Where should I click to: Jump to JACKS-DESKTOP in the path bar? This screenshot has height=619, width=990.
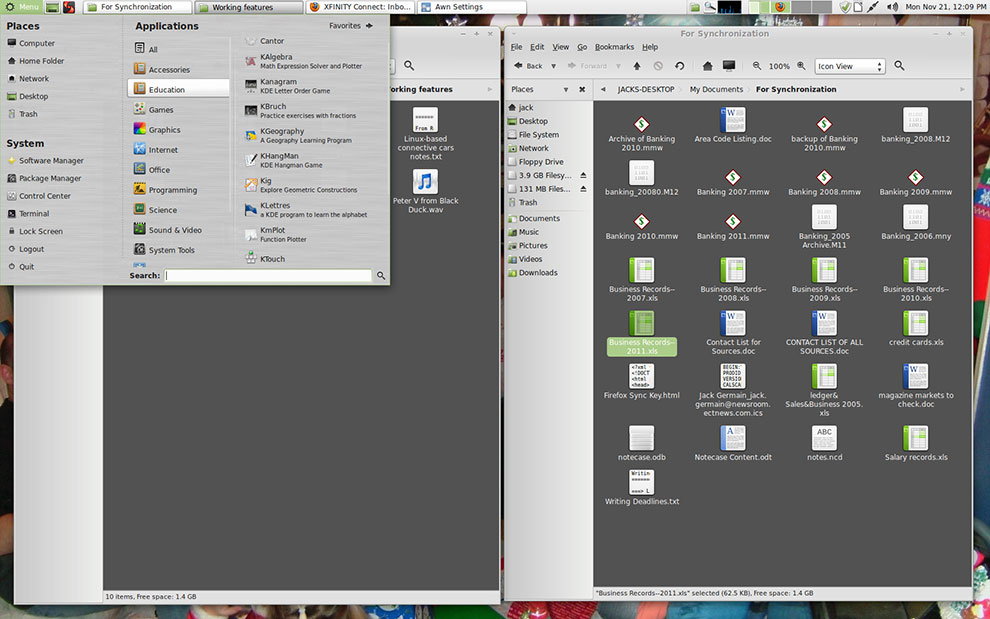click(646, 90)
